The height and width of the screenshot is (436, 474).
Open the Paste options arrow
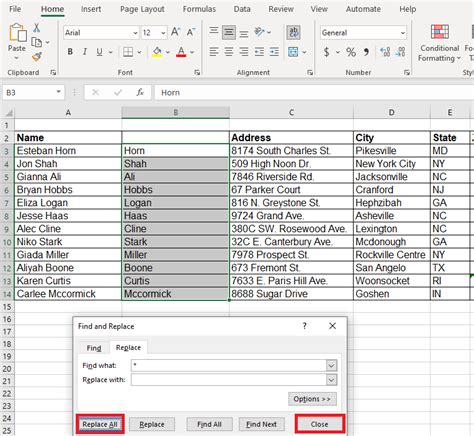[x=16, y=58]
